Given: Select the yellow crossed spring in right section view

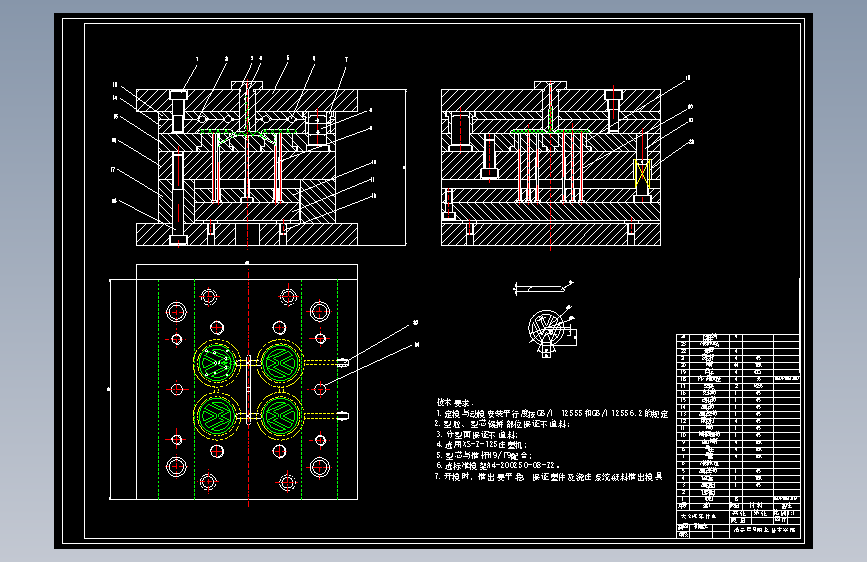Looking at the screenshot, I should click(x=642, y=174).
